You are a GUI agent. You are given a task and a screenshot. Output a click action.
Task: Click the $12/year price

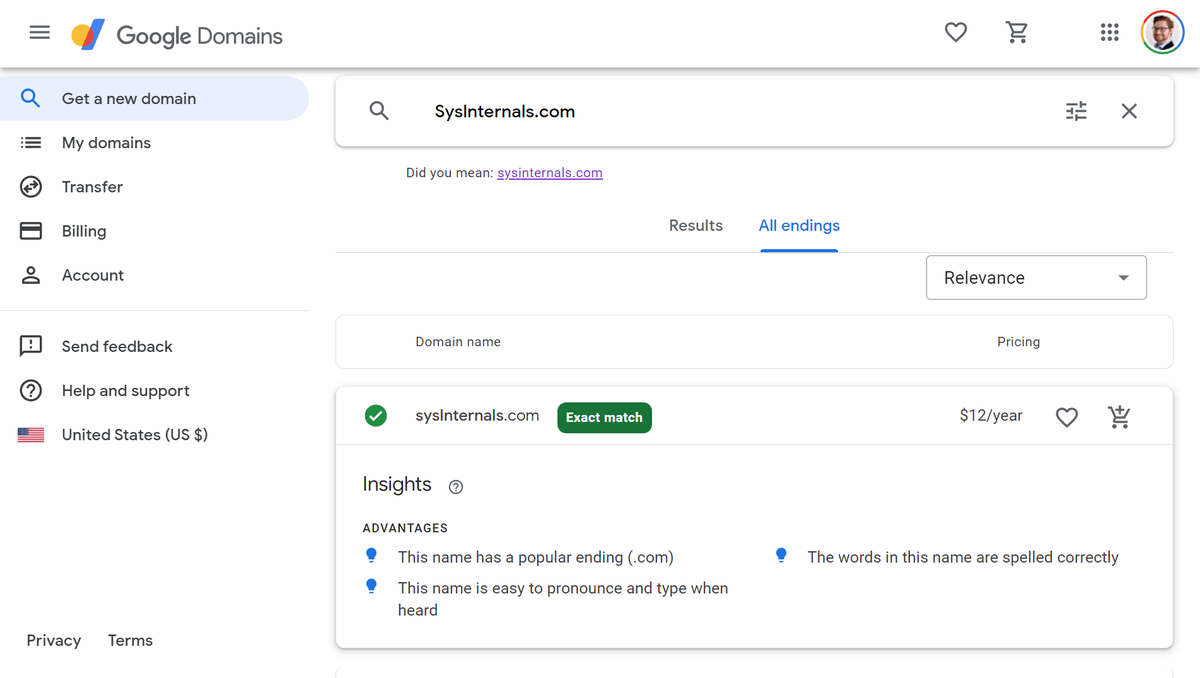[991, 416]
